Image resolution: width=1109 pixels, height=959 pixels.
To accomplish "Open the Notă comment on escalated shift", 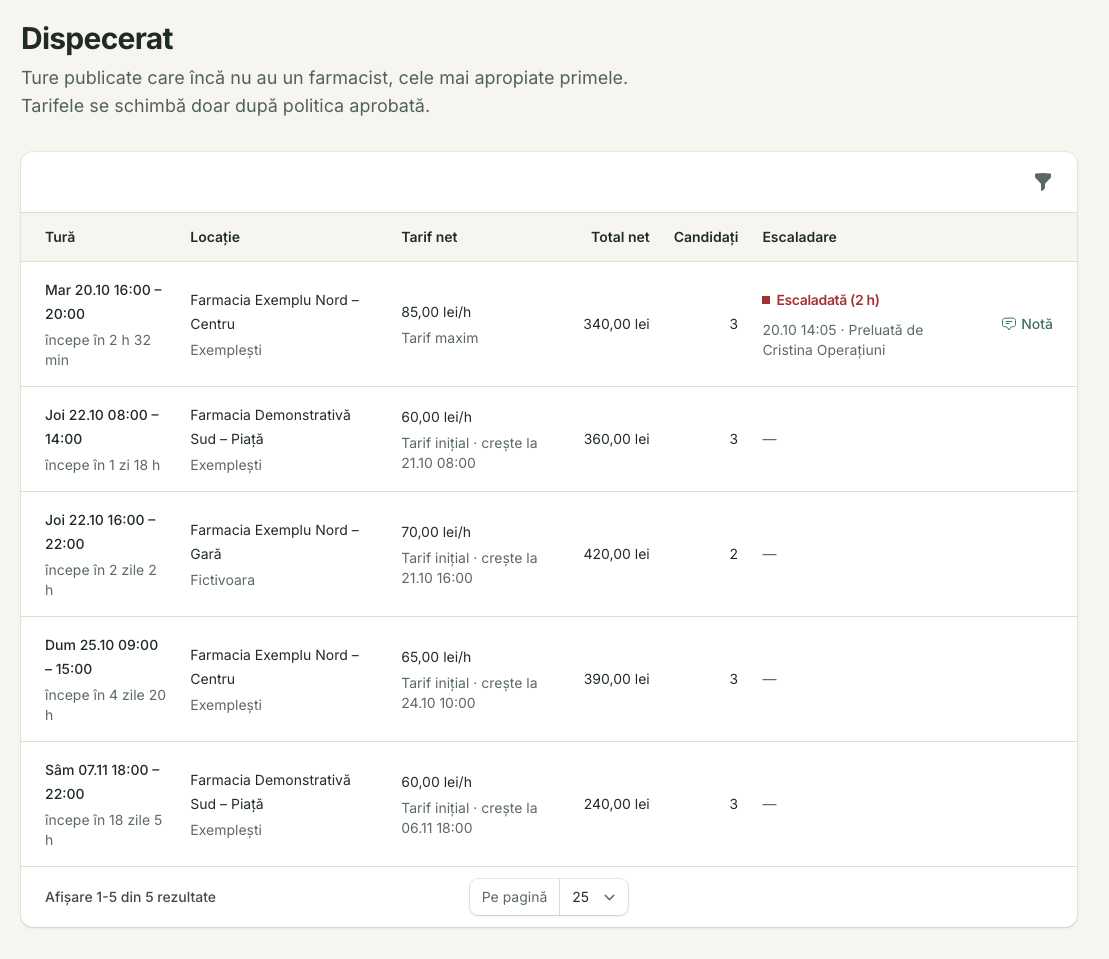I will [1027, 324].
